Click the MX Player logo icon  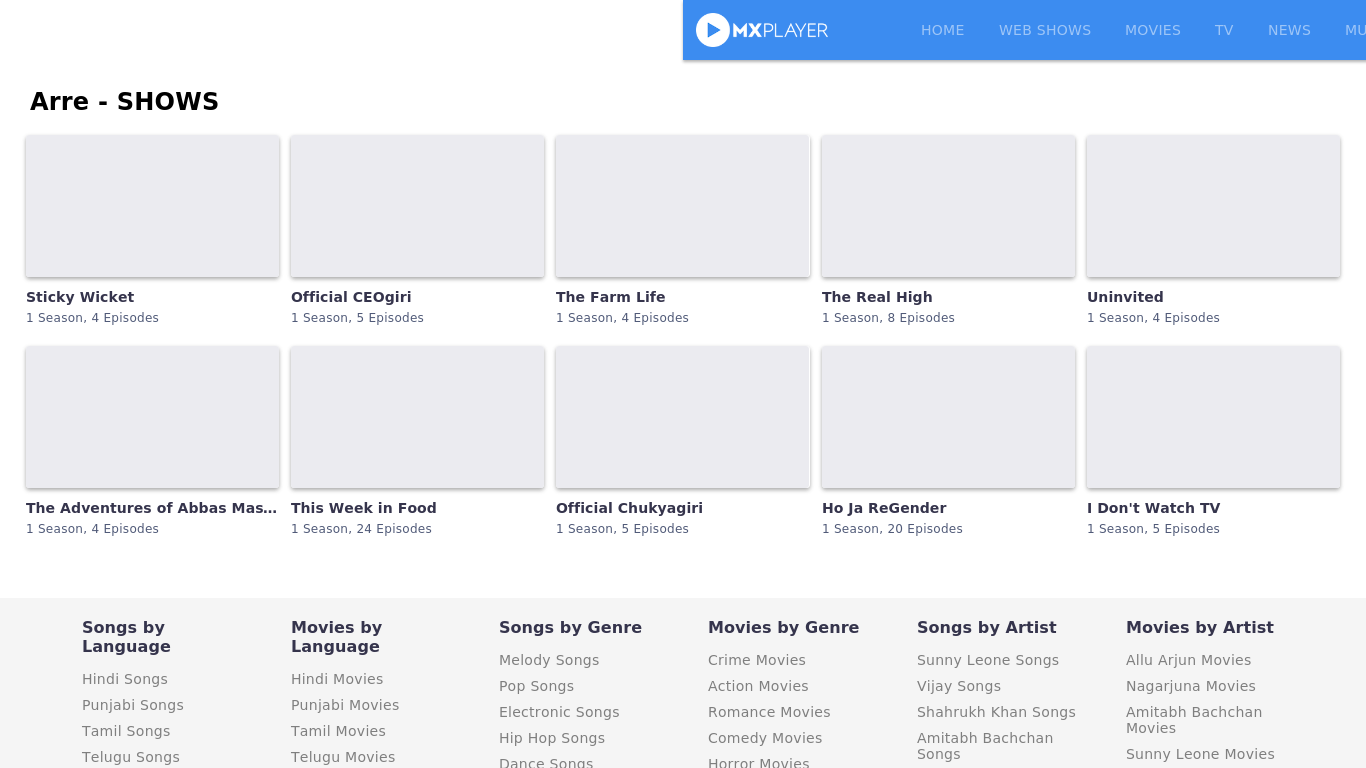coord(713,30)
